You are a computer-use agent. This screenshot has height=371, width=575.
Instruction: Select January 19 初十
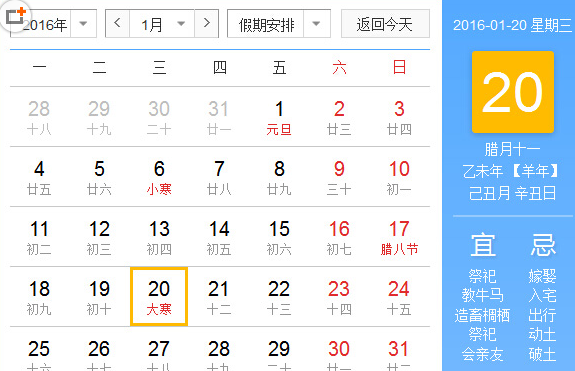pyautogui.click(x=99, y=297)
